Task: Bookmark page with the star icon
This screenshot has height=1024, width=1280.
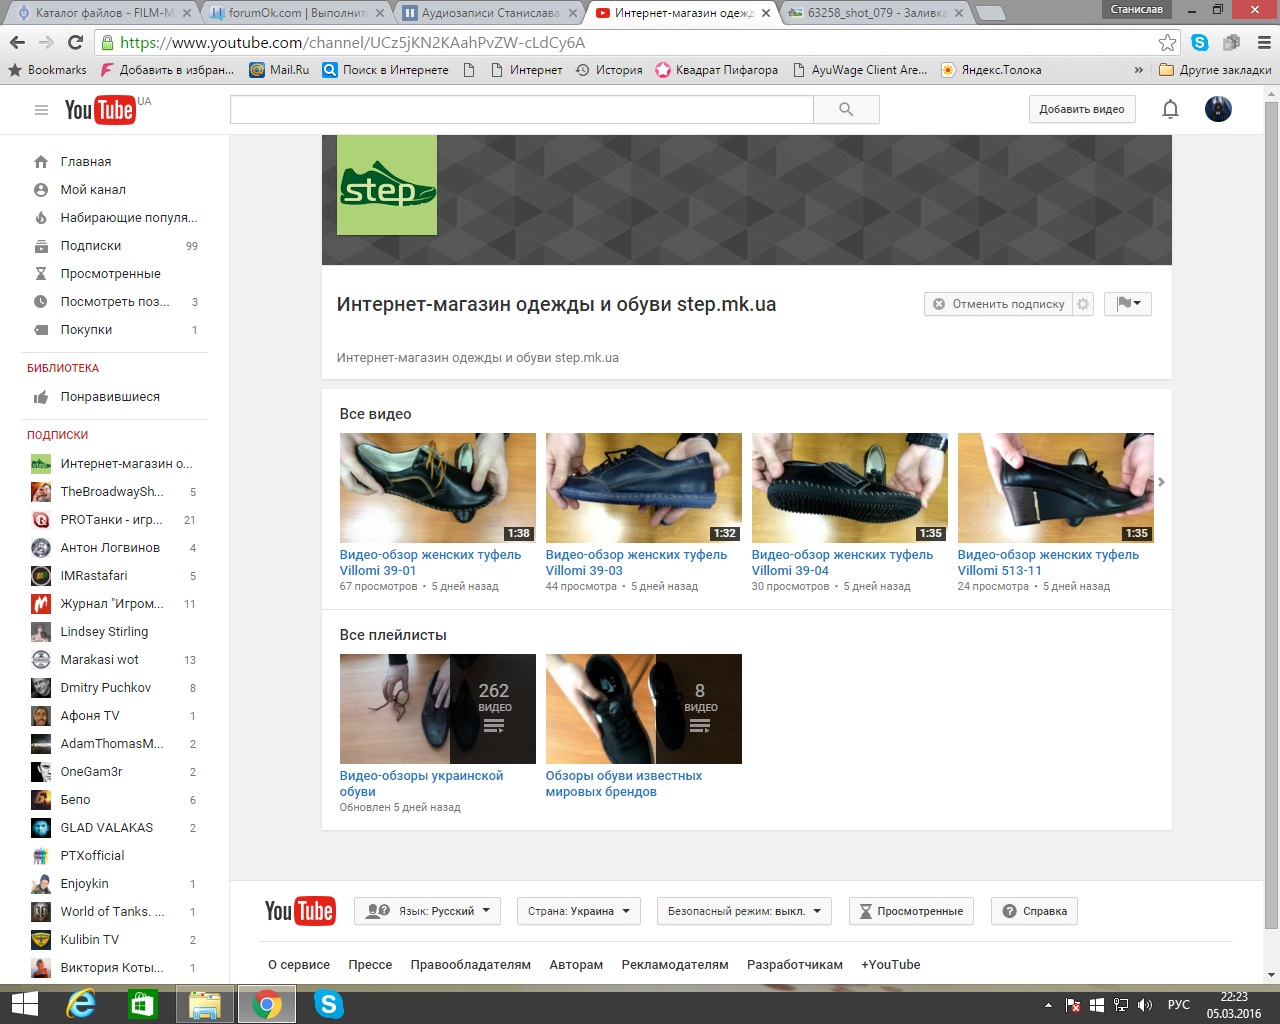Action: click(x=1167, y=42)
